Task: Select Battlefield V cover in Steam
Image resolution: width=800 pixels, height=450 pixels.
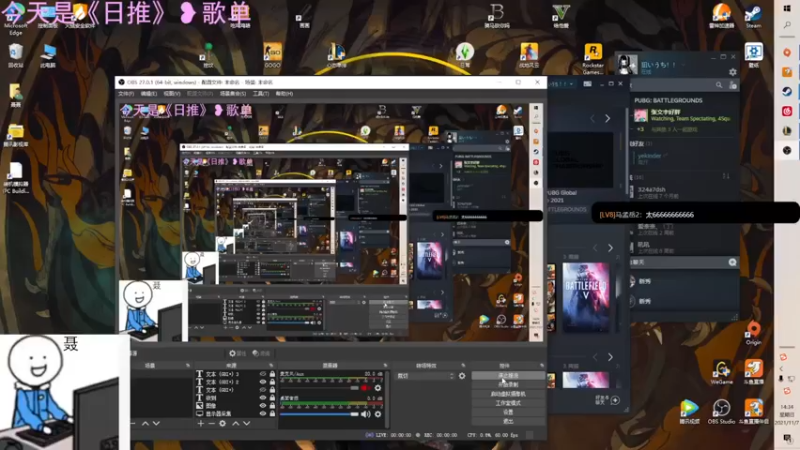Action: point(586,297)
